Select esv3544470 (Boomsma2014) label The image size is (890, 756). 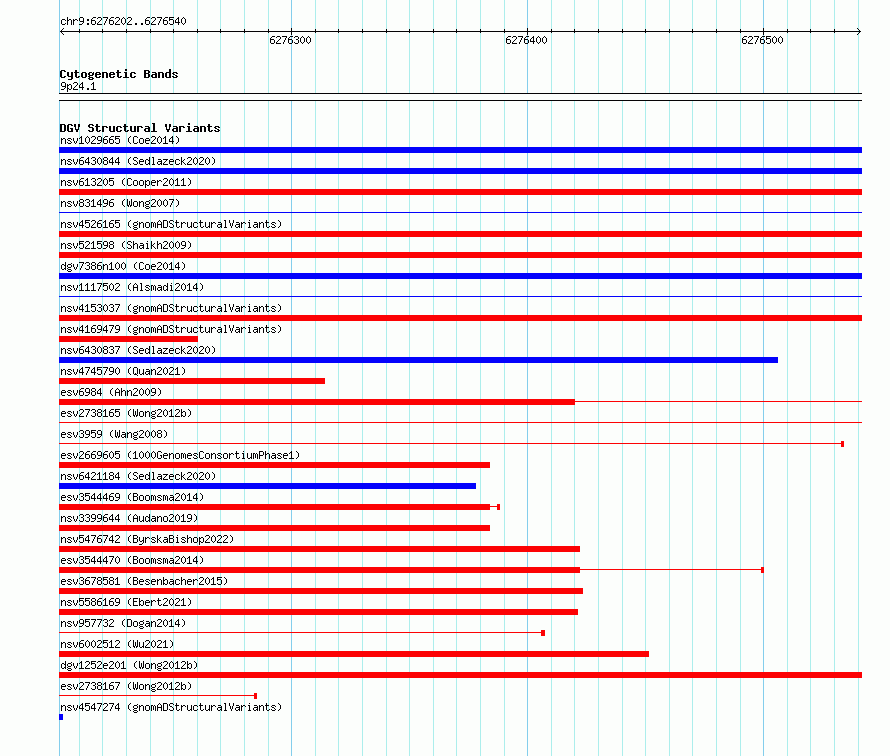point(132,560)
